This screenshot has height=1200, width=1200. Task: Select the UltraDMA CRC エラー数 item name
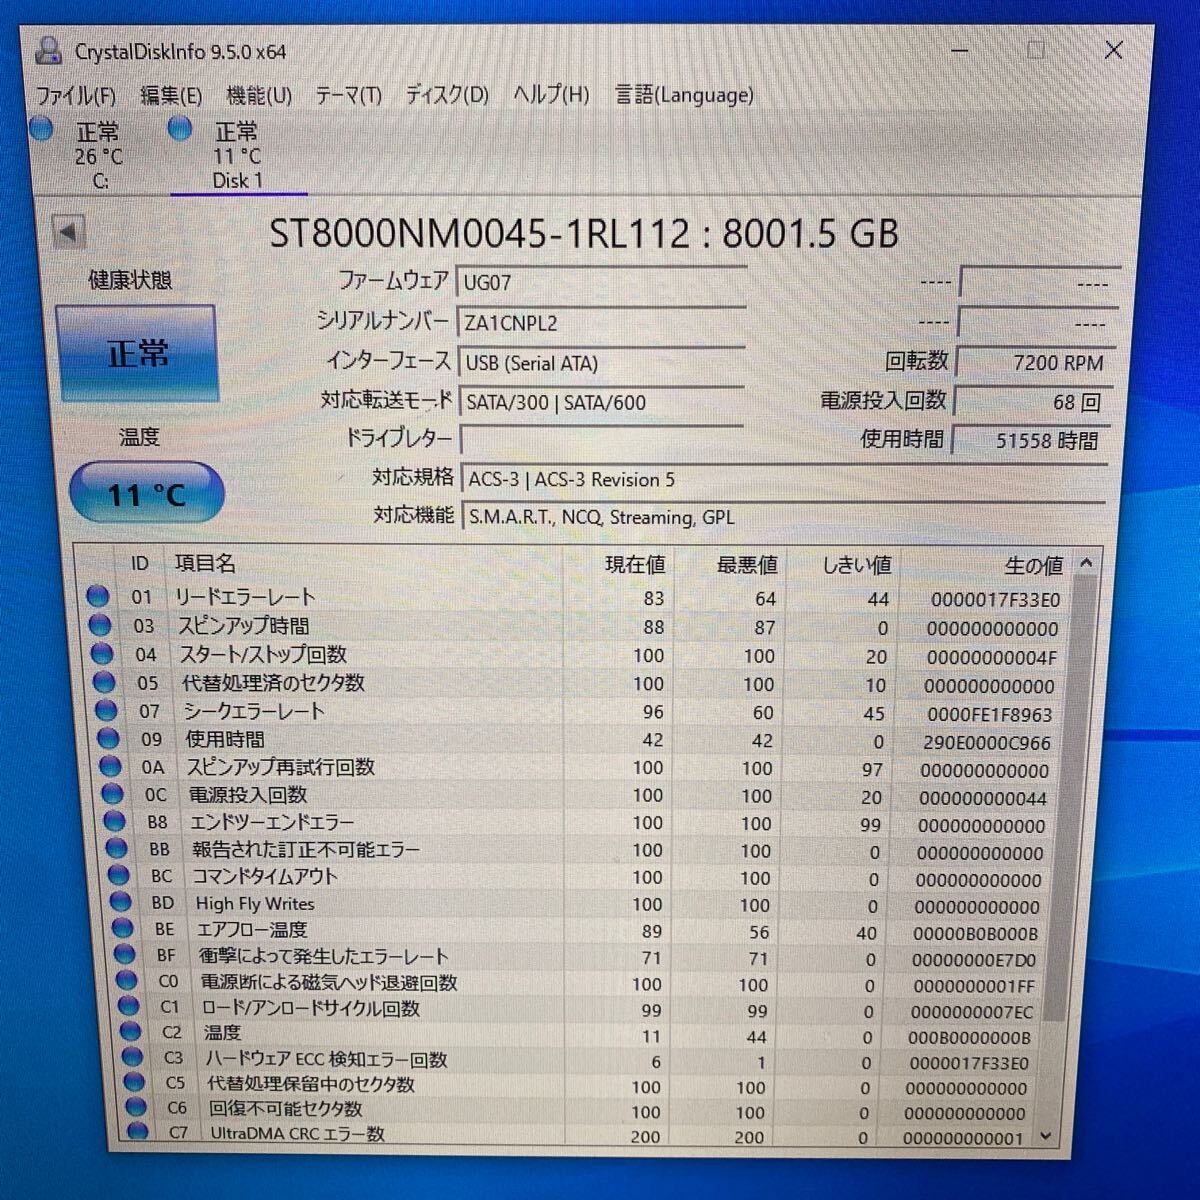click(297, 1133)
